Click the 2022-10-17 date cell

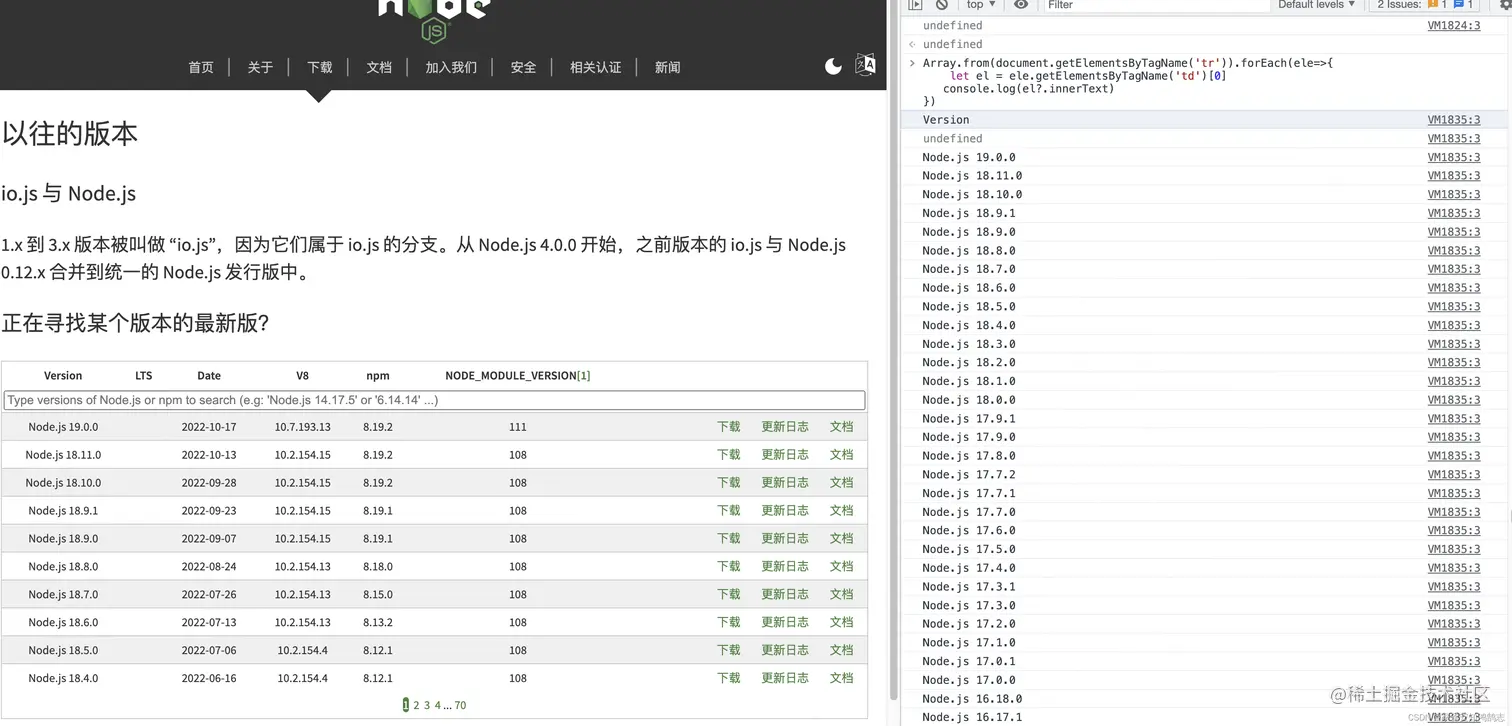(209, 427)
